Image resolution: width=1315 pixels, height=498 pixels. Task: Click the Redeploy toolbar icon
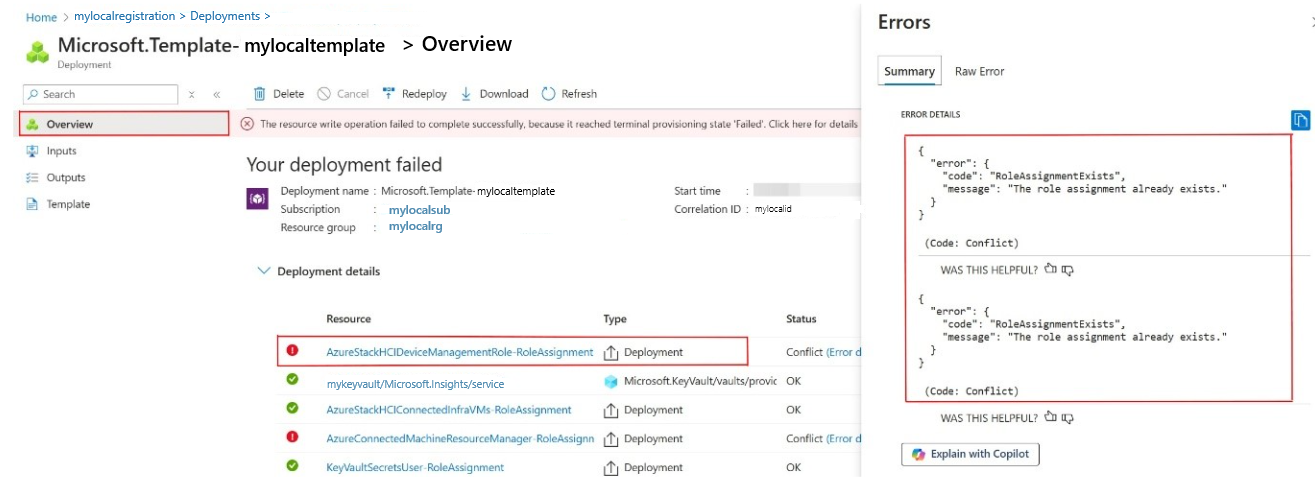(389, 94)
